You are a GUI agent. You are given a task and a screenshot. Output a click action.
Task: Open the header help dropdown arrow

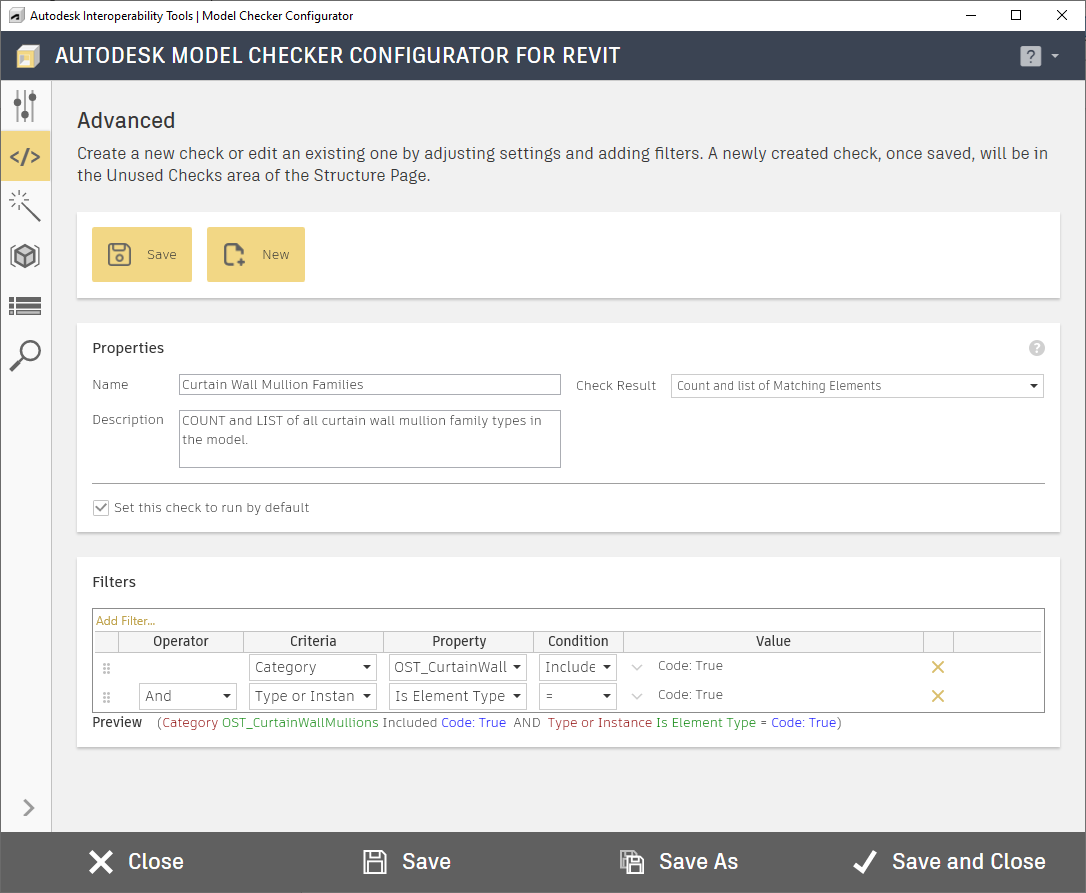tap(1055, 56)
